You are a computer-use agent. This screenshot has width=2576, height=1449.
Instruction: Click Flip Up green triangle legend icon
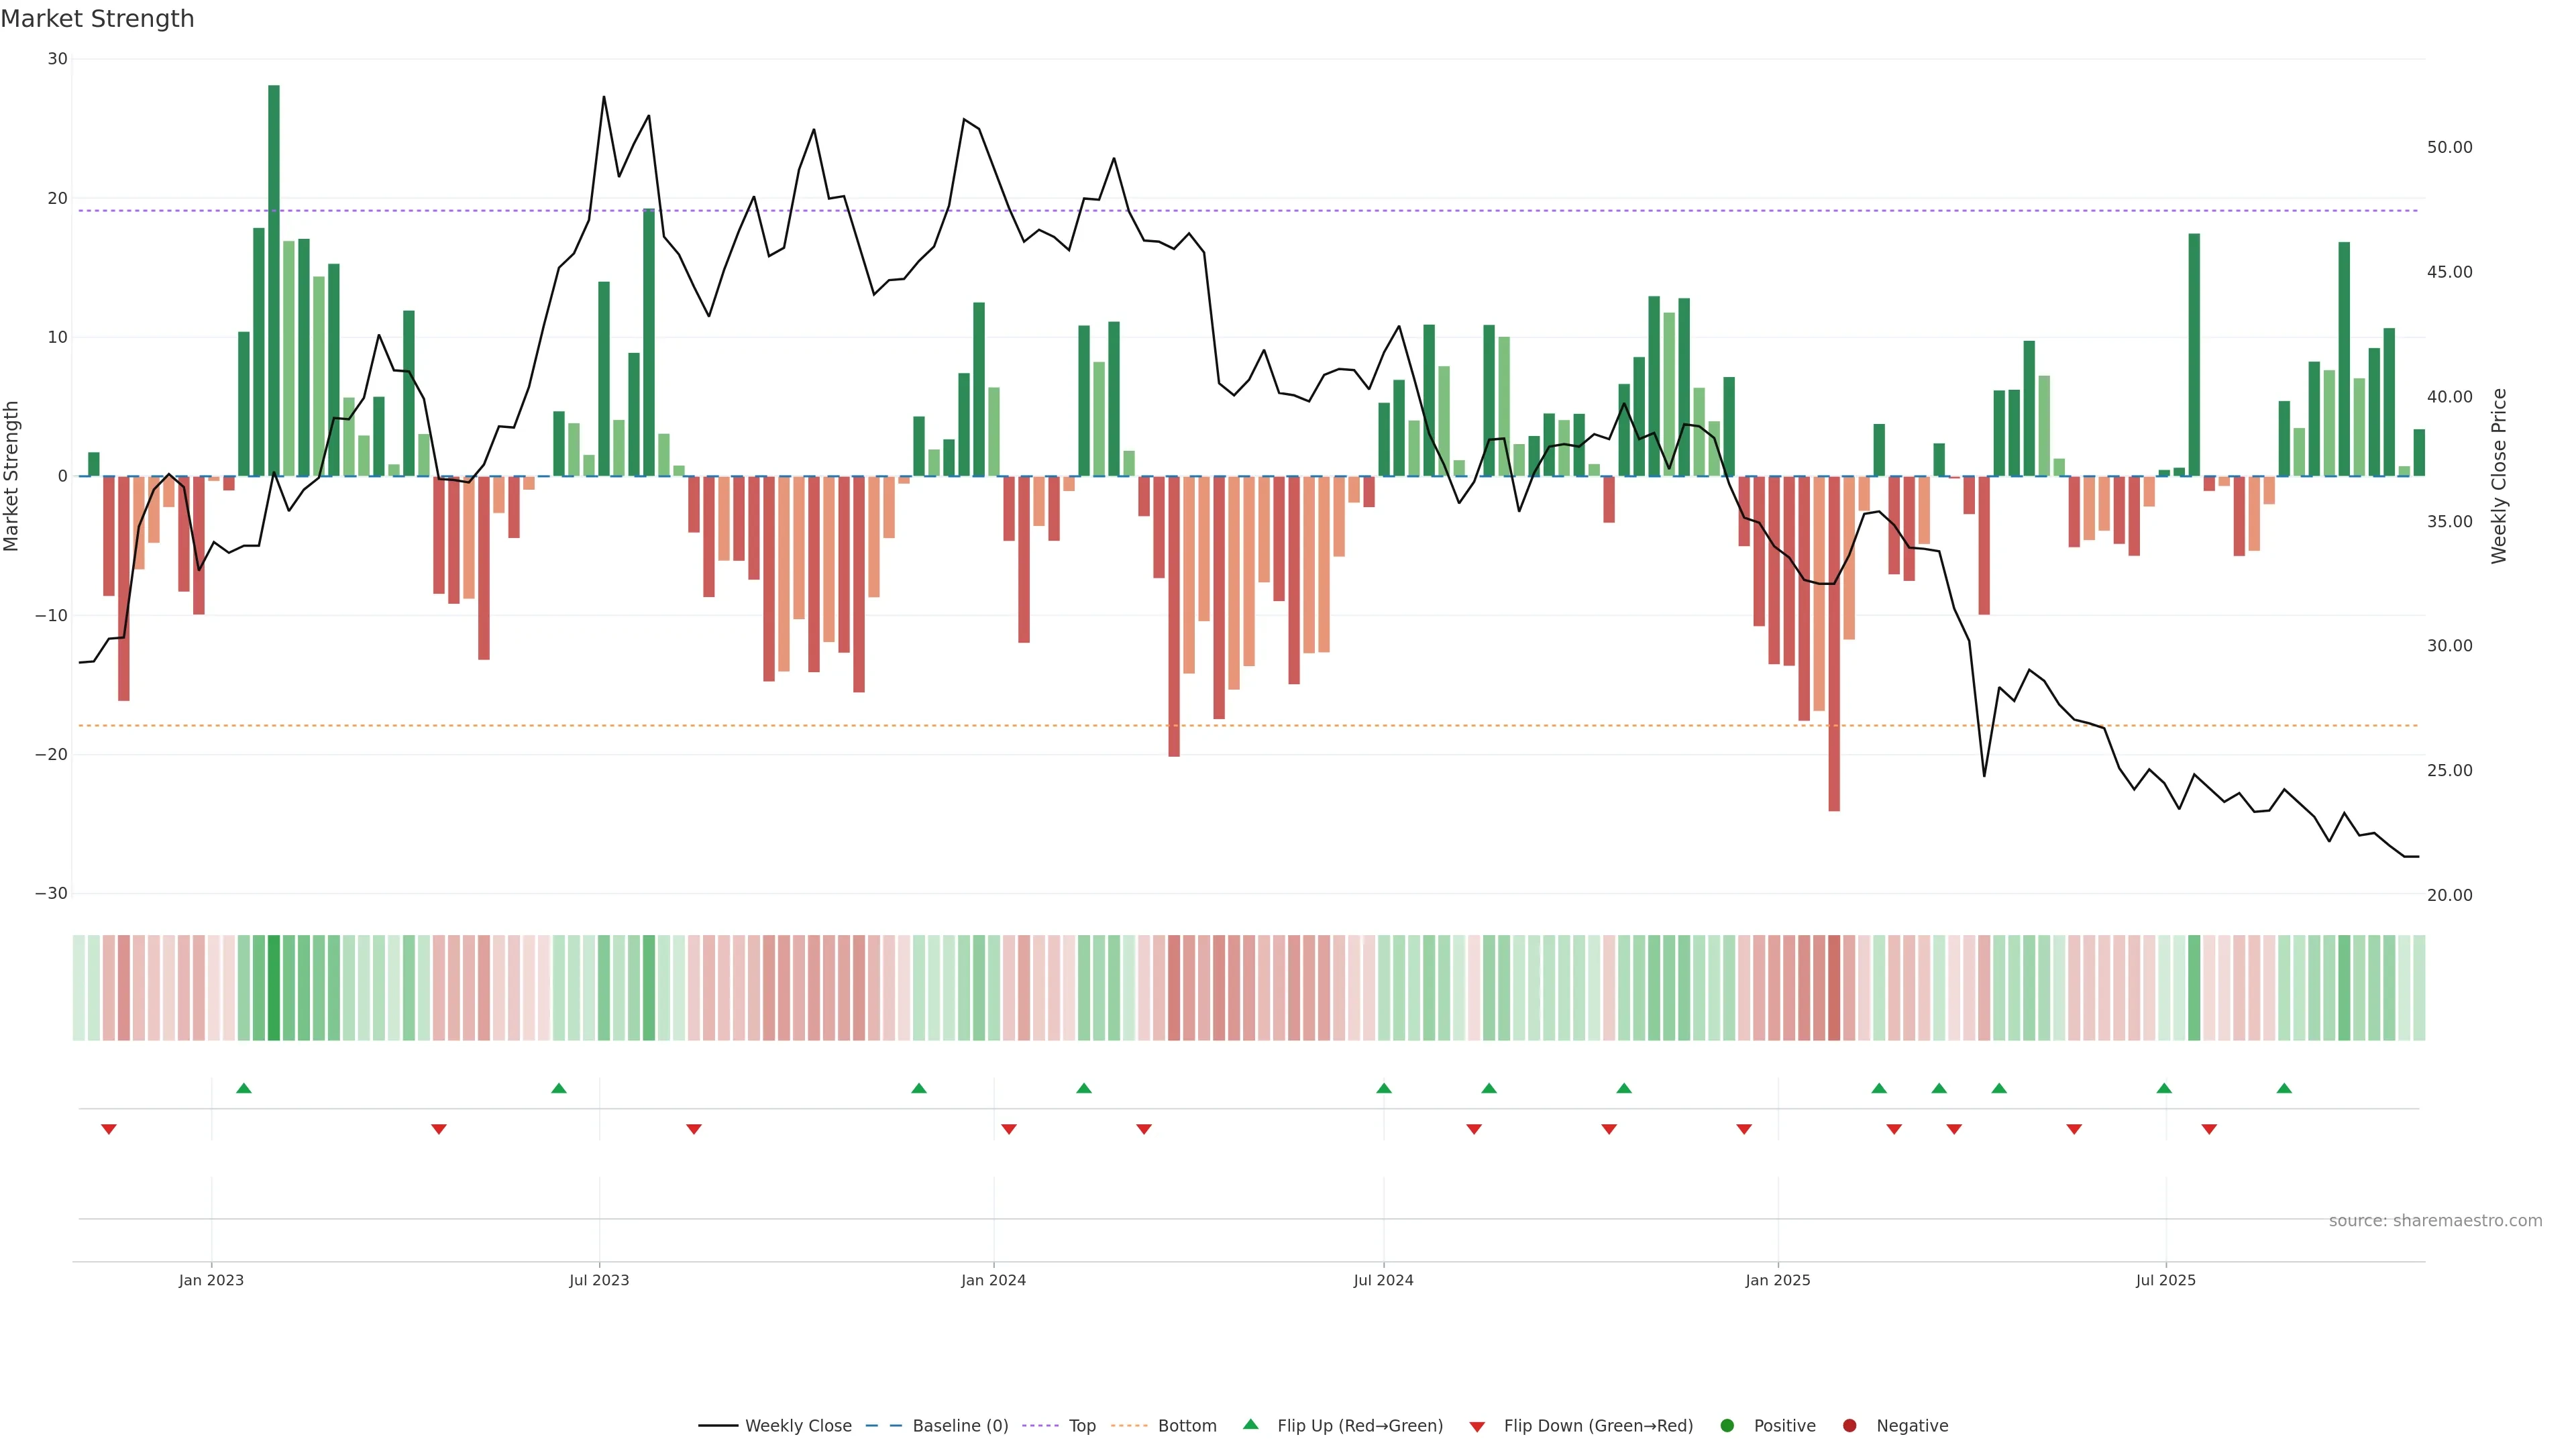tap(1250, 1424)
